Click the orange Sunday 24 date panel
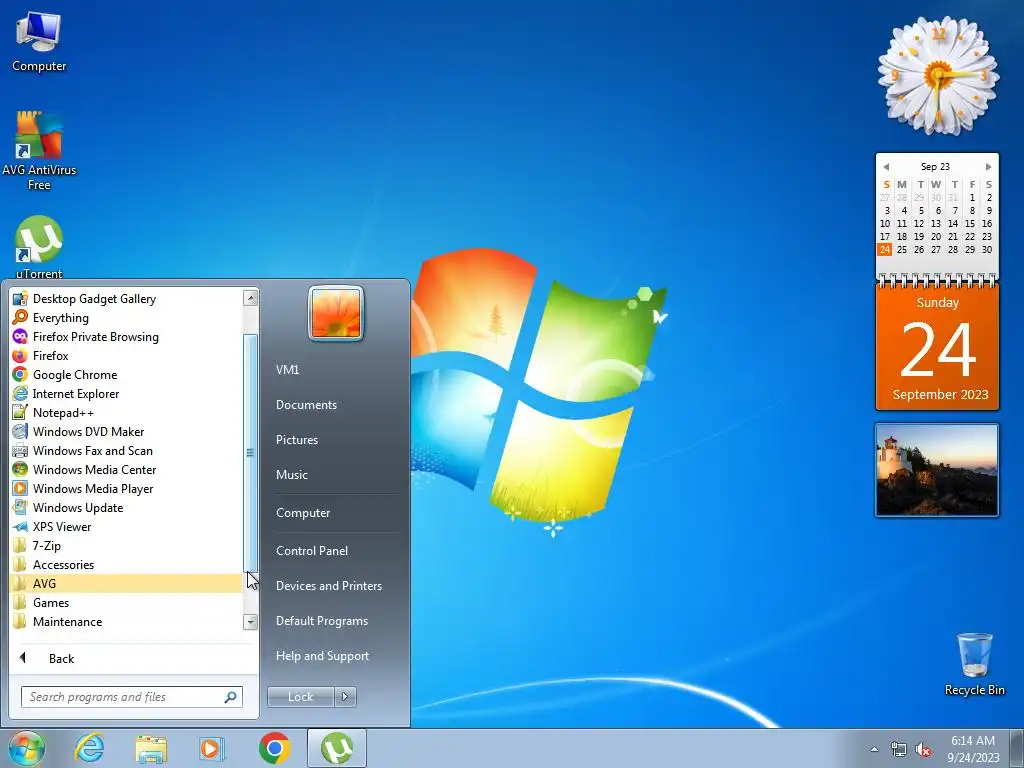Viewport: 1024px width, 768px height. [937, 347]
